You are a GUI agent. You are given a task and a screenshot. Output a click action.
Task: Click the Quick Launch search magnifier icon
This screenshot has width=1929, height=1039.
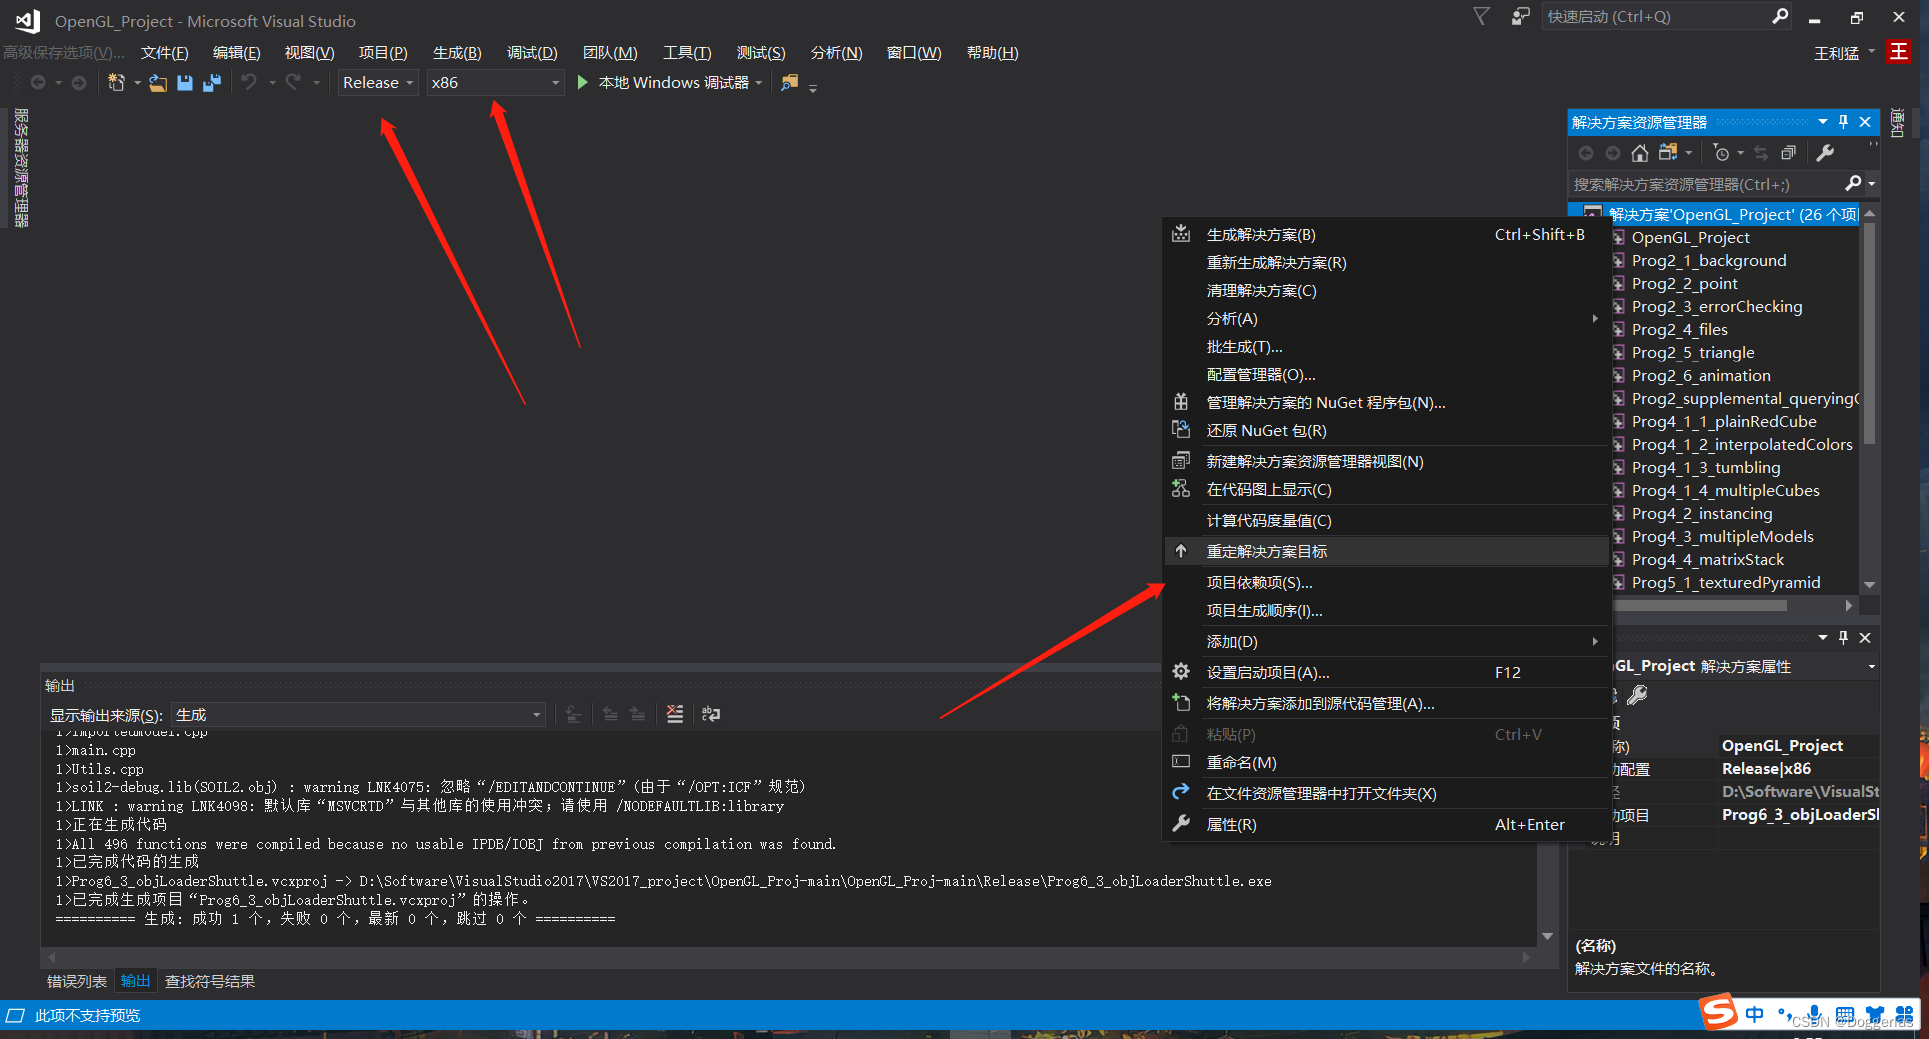(1780, 16)
